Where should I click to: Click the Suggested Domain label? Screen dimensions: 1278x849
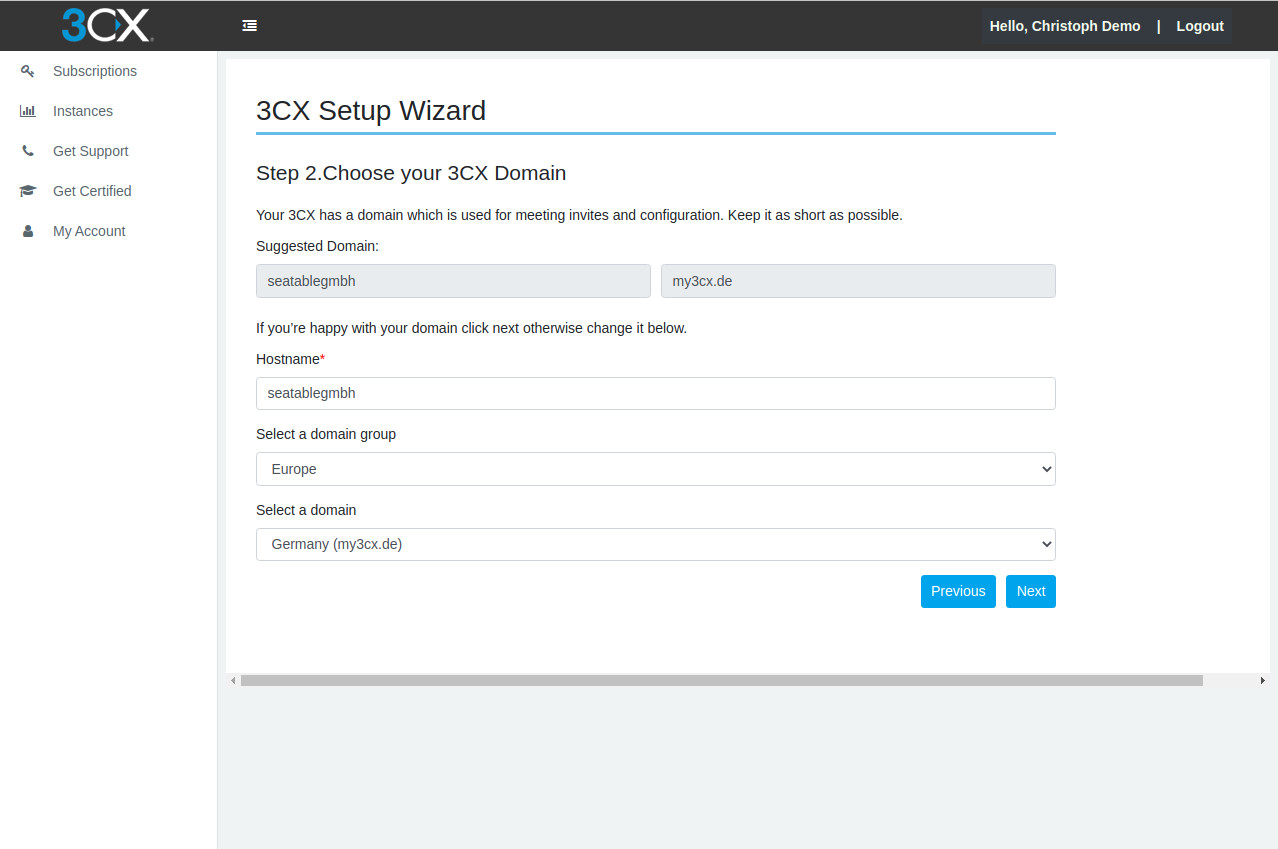coord(317,246)
